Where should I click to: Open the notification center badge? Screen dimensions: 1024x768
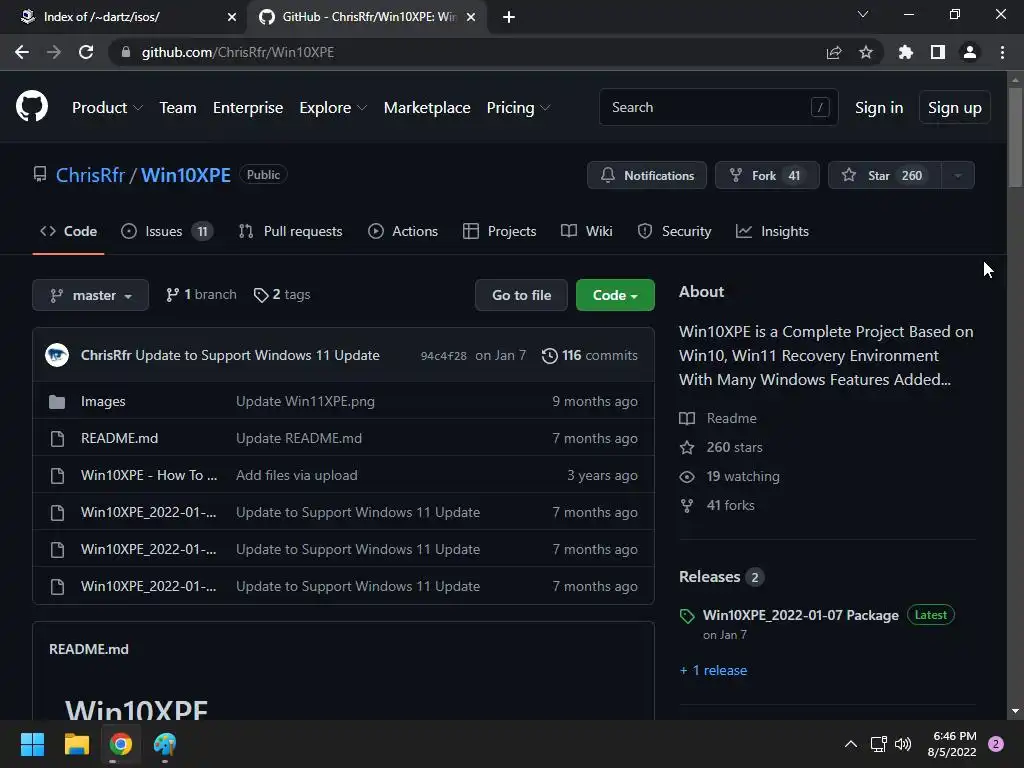click(x=996, y=744)
